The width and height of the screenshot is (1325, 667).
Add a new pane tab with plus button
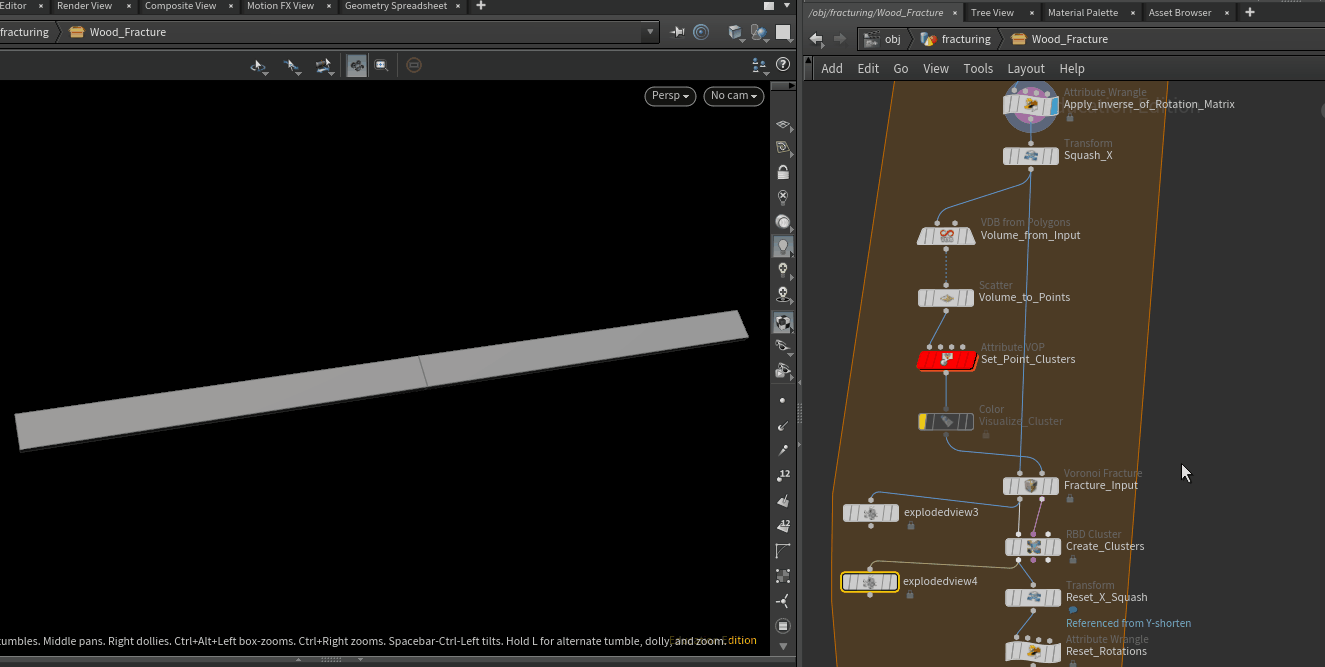pos(1249,12)
